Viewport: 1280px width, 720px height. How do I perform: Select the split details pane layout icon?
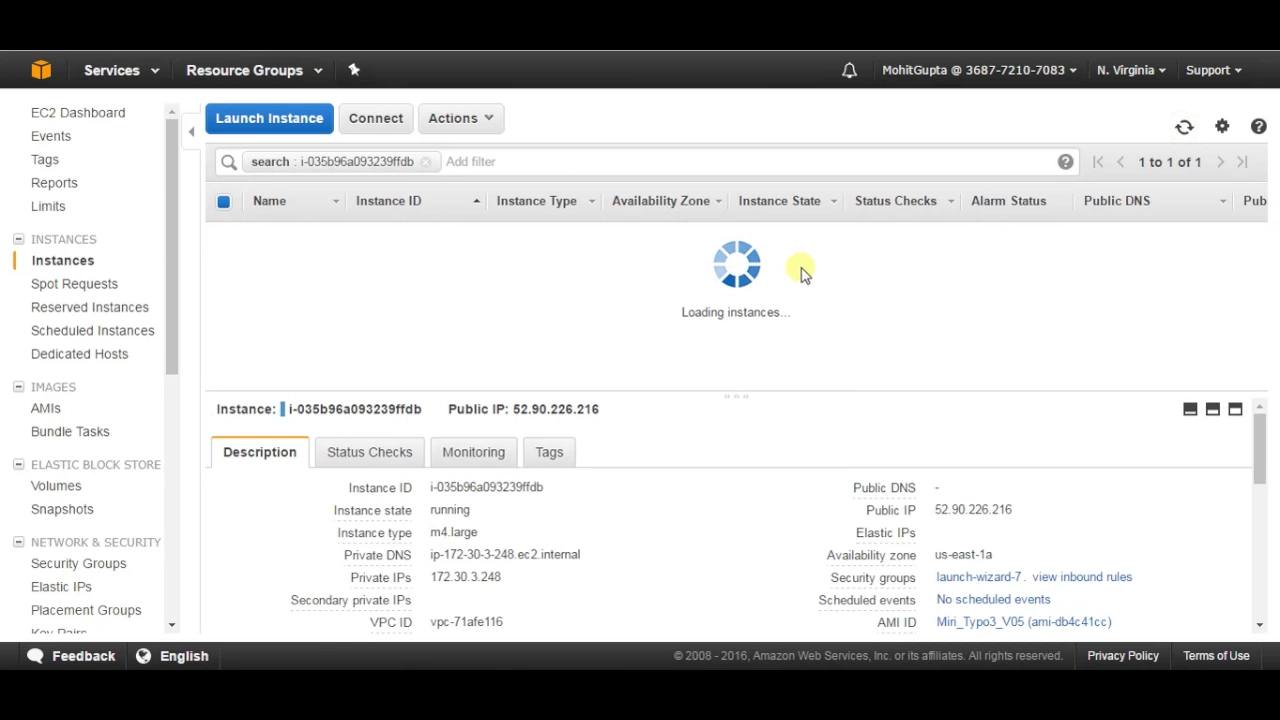1213,409
